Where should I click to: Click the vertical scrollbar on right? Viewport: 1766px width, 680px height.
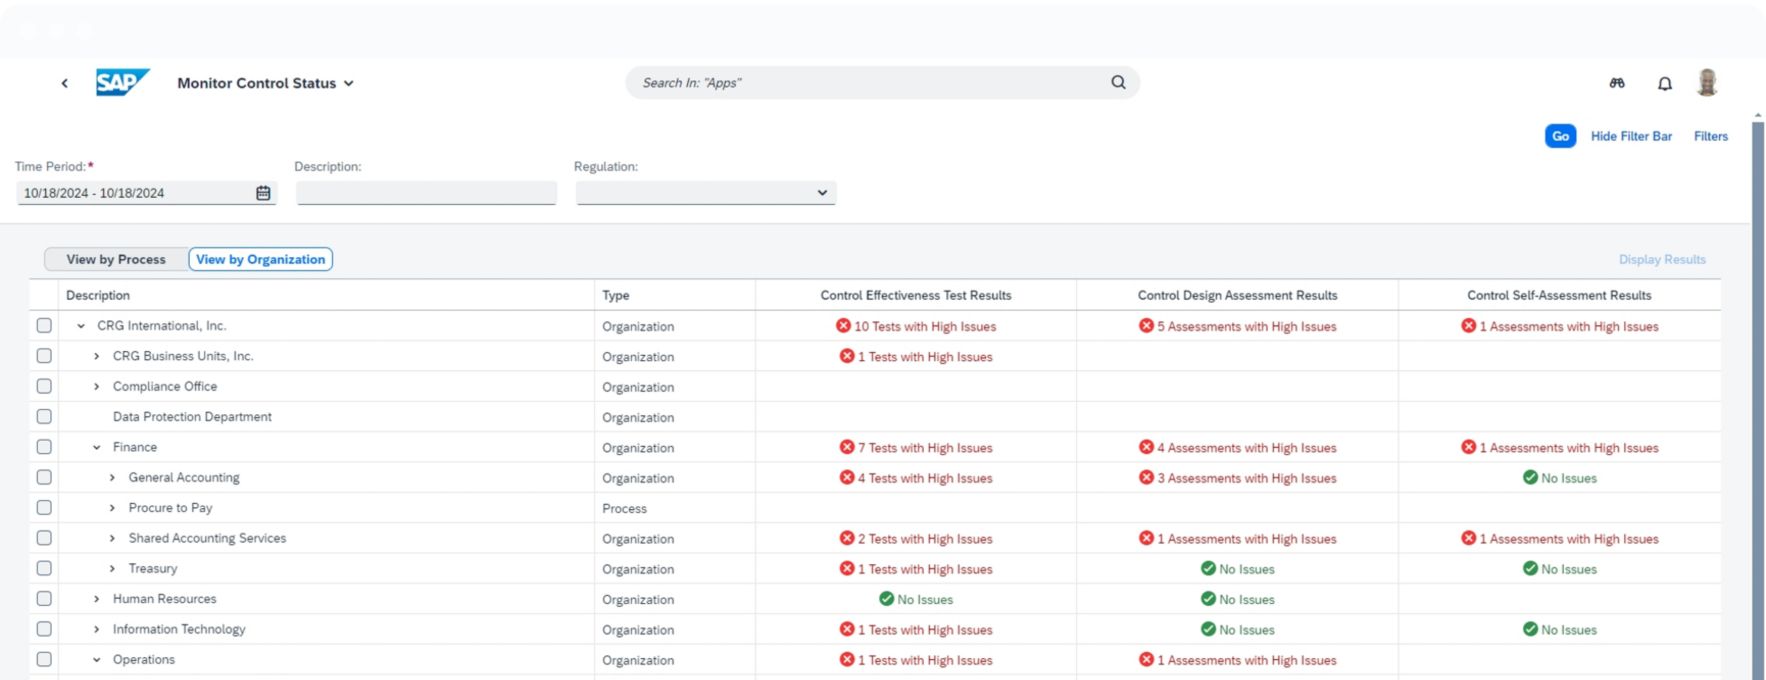pos(1757,400)
